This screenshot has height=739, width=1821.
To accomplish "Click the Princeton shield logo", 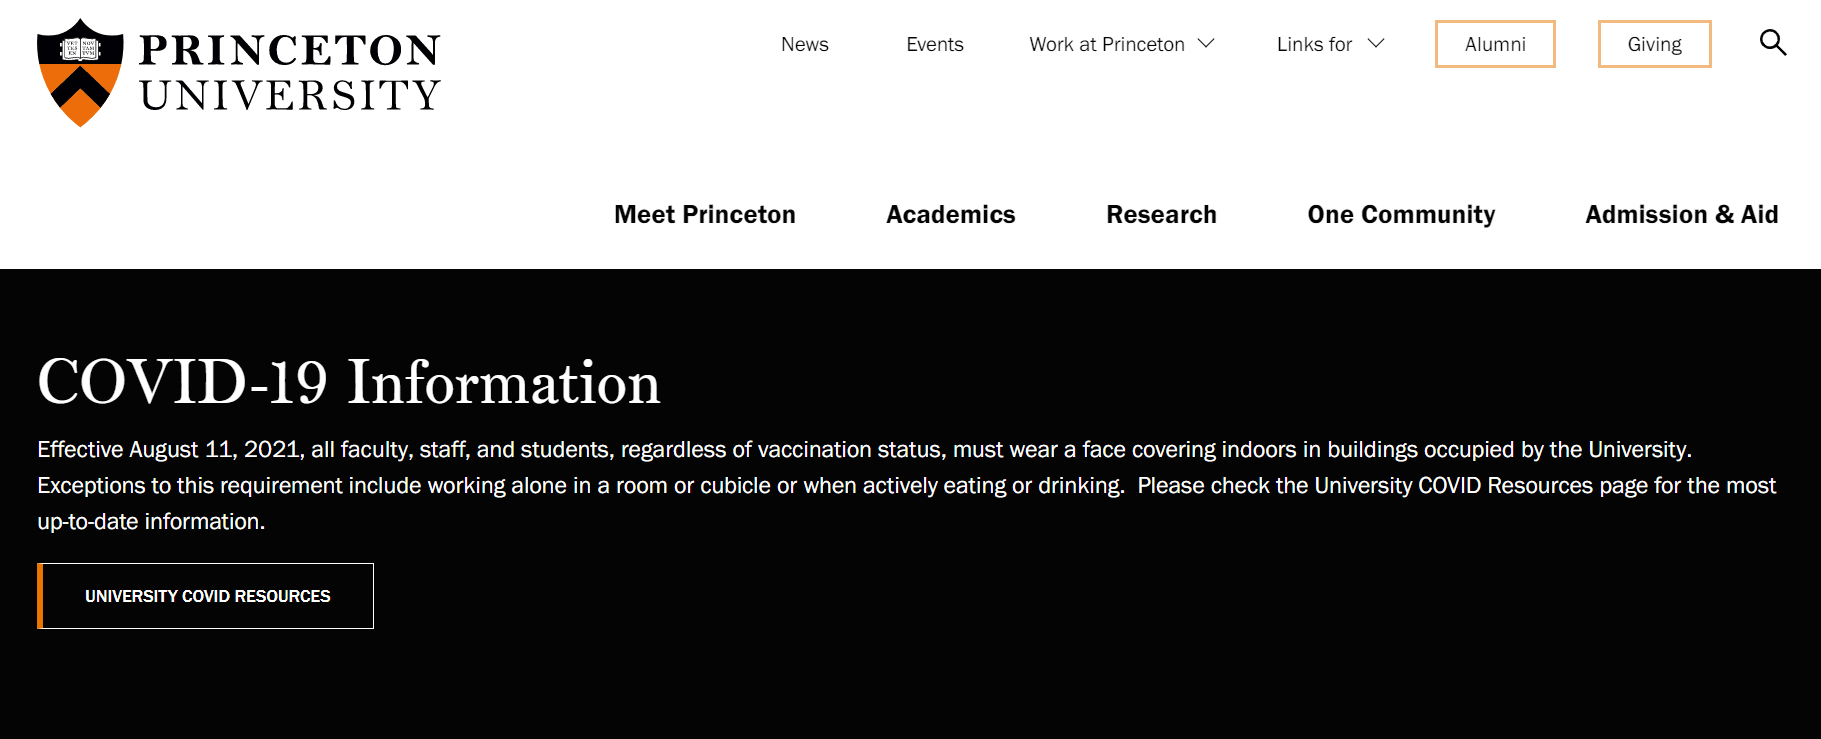I will pyautogui.click(x=80, y=72).
